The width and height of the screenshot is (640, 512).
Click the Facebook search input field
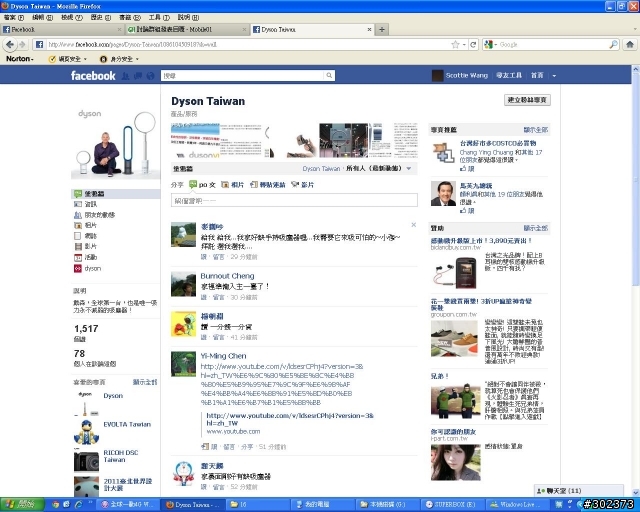pyautogui.click(x=242, y=76)
